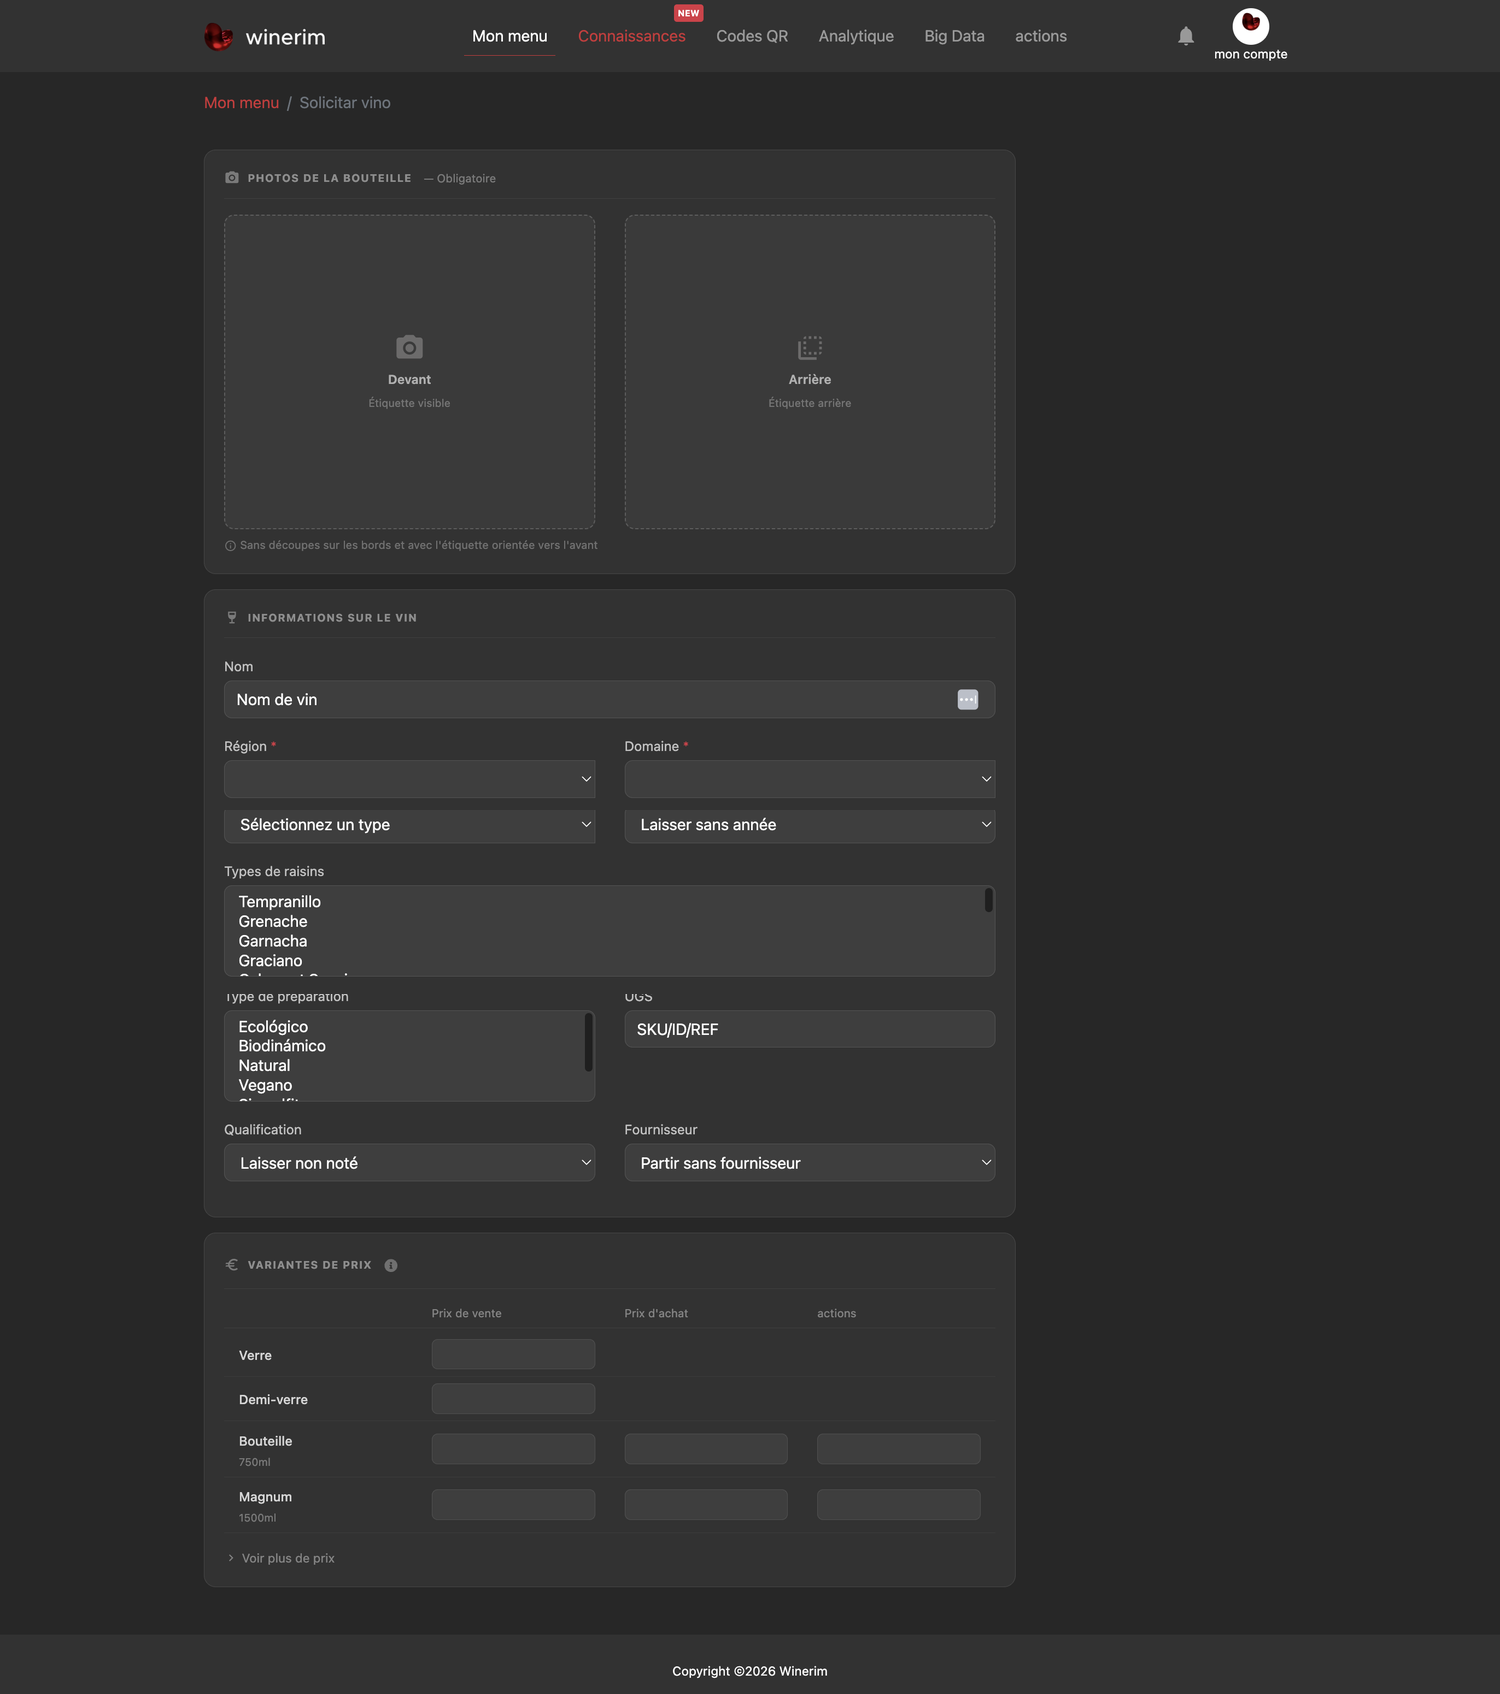Click the euro icon beside Variantes de prix

[x=232, y=1265]
